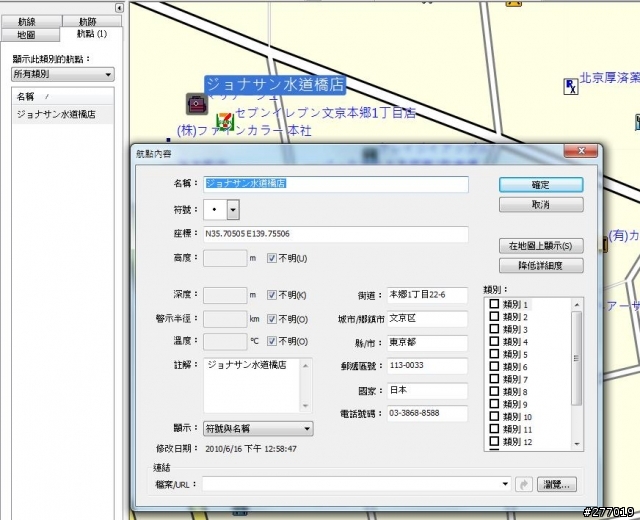Open the 所有類別 category dropdown
640x520 pixels.
coord(63,74)
